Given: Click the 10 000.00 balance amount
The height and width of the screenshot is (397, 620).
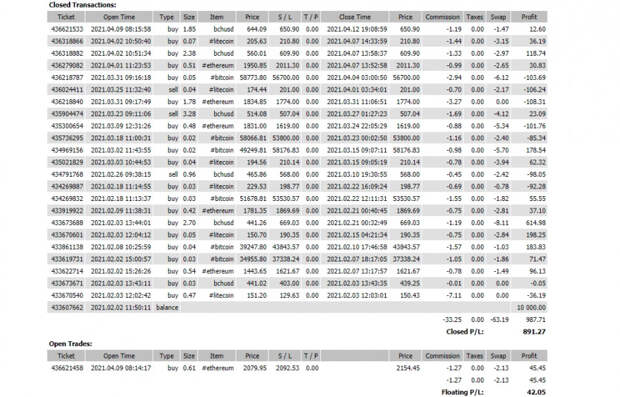Looking at the screenshot, I should click(x=531, y=307).
